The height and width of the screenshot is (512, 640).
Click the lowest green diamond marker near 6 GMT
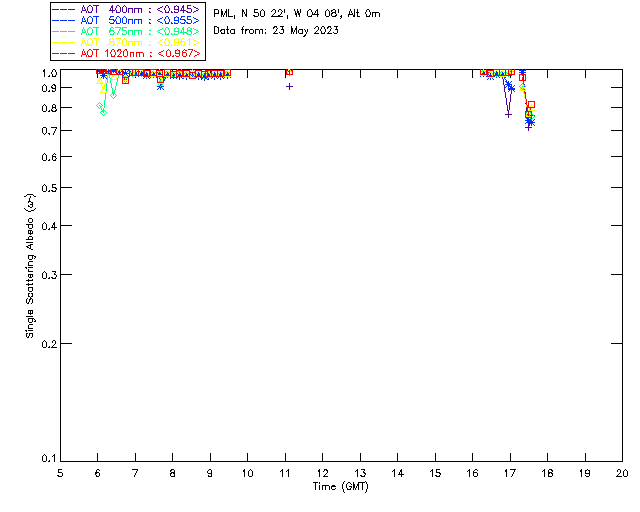pos(104,112)
